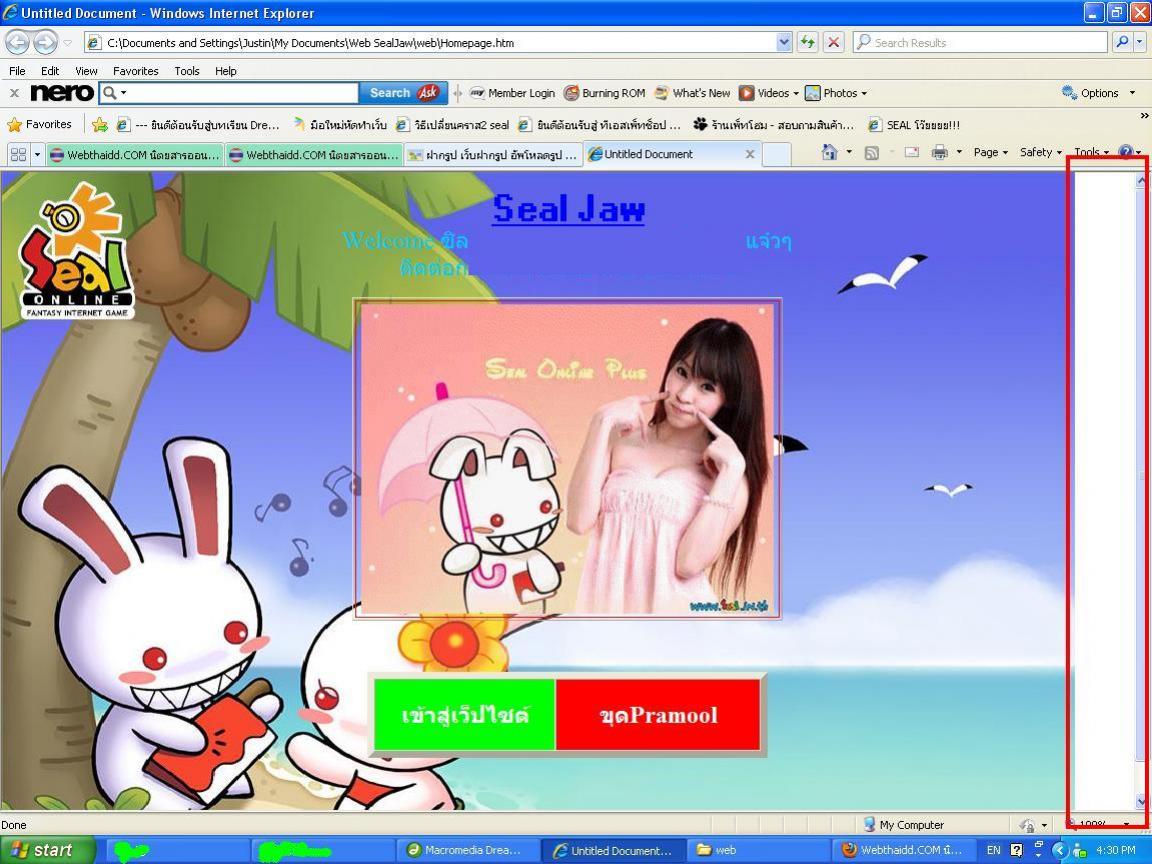Open the 'ร้านเพ็ทโฮม' favorites link
The height and width of the screenshot is (864, 1152).
click(774, 124)
